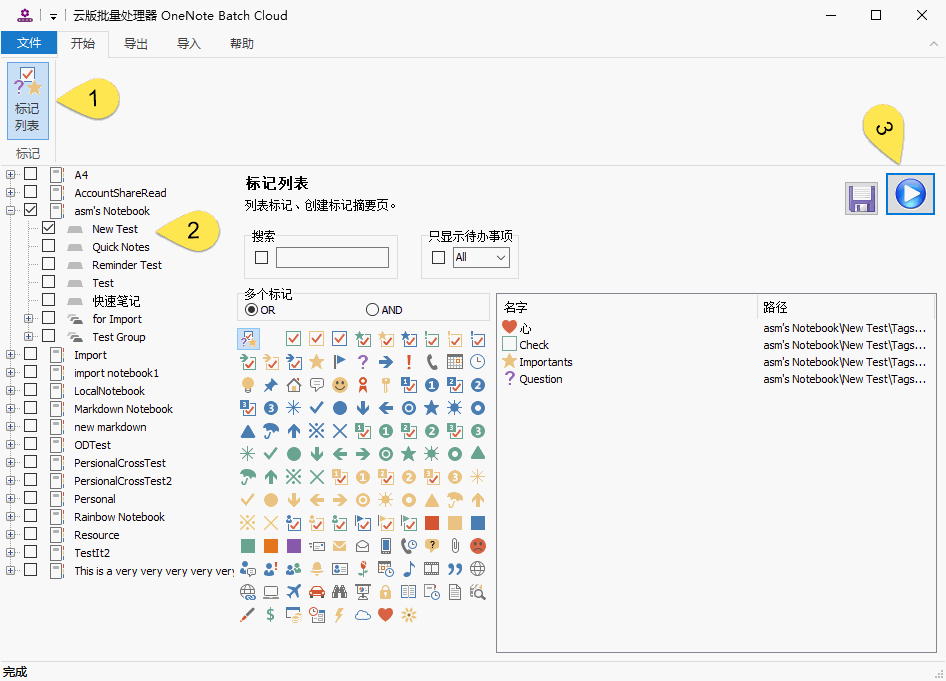946x681 pixels.
Task: Expand the Rainbow Notebook tree node
Action: point(10,516)
